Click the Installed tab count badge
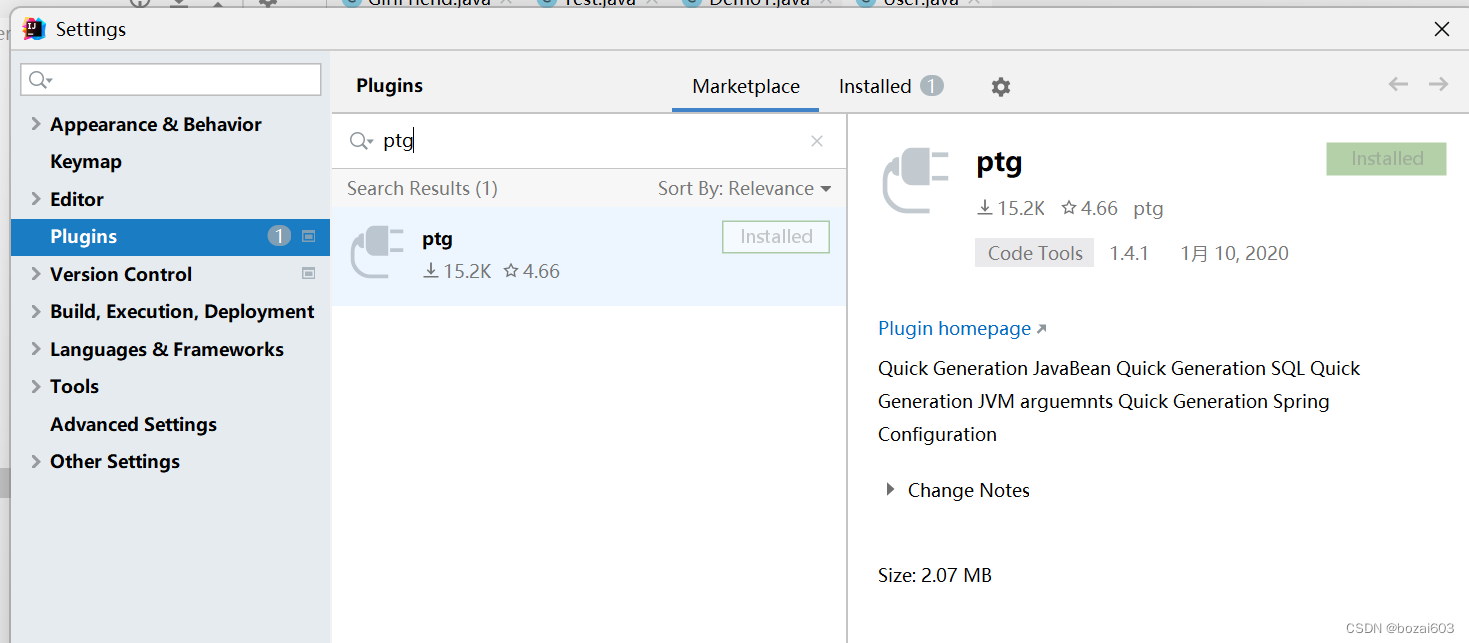The image size is (1469, 643). click(932, 86)
